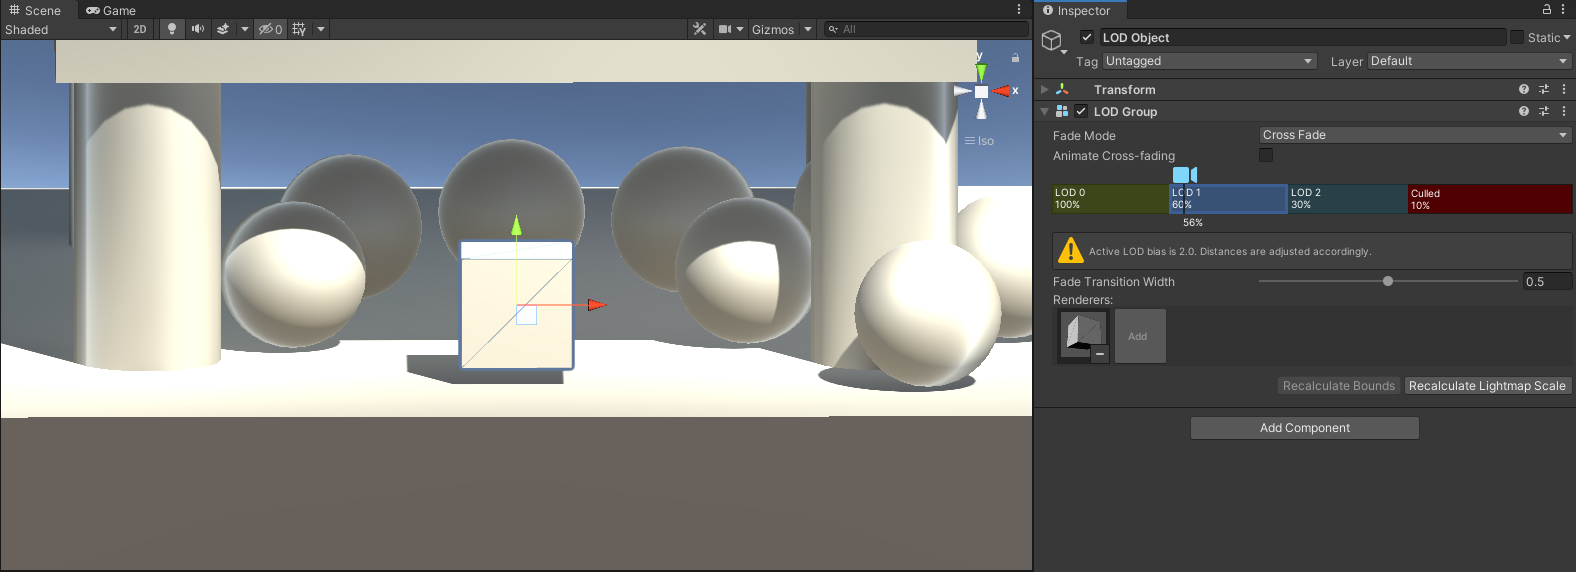The height and width of the screenshot is (572, 1576).
Task: Click the Add Component button
Action: point(1304,428)
